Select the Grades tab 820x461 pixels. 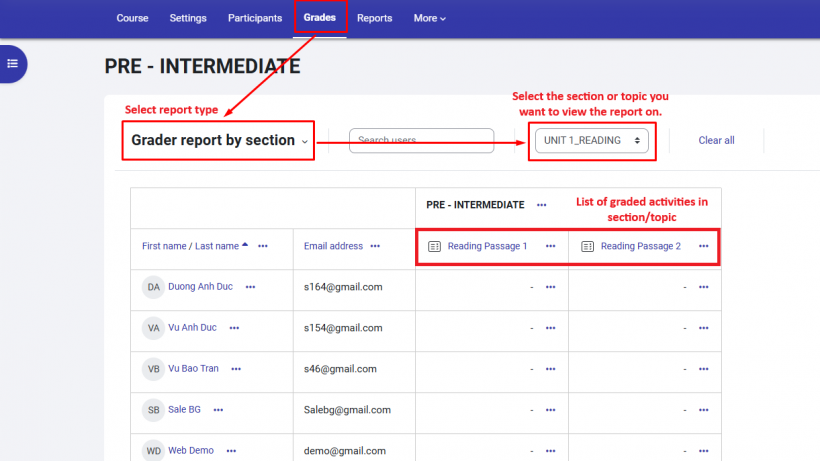coord(320,18)
